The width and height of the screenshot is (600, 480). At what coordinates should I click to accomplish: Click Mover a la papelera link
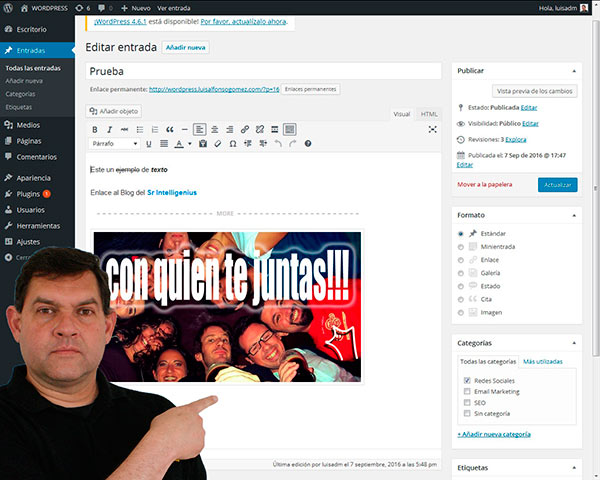pos(484,184)
